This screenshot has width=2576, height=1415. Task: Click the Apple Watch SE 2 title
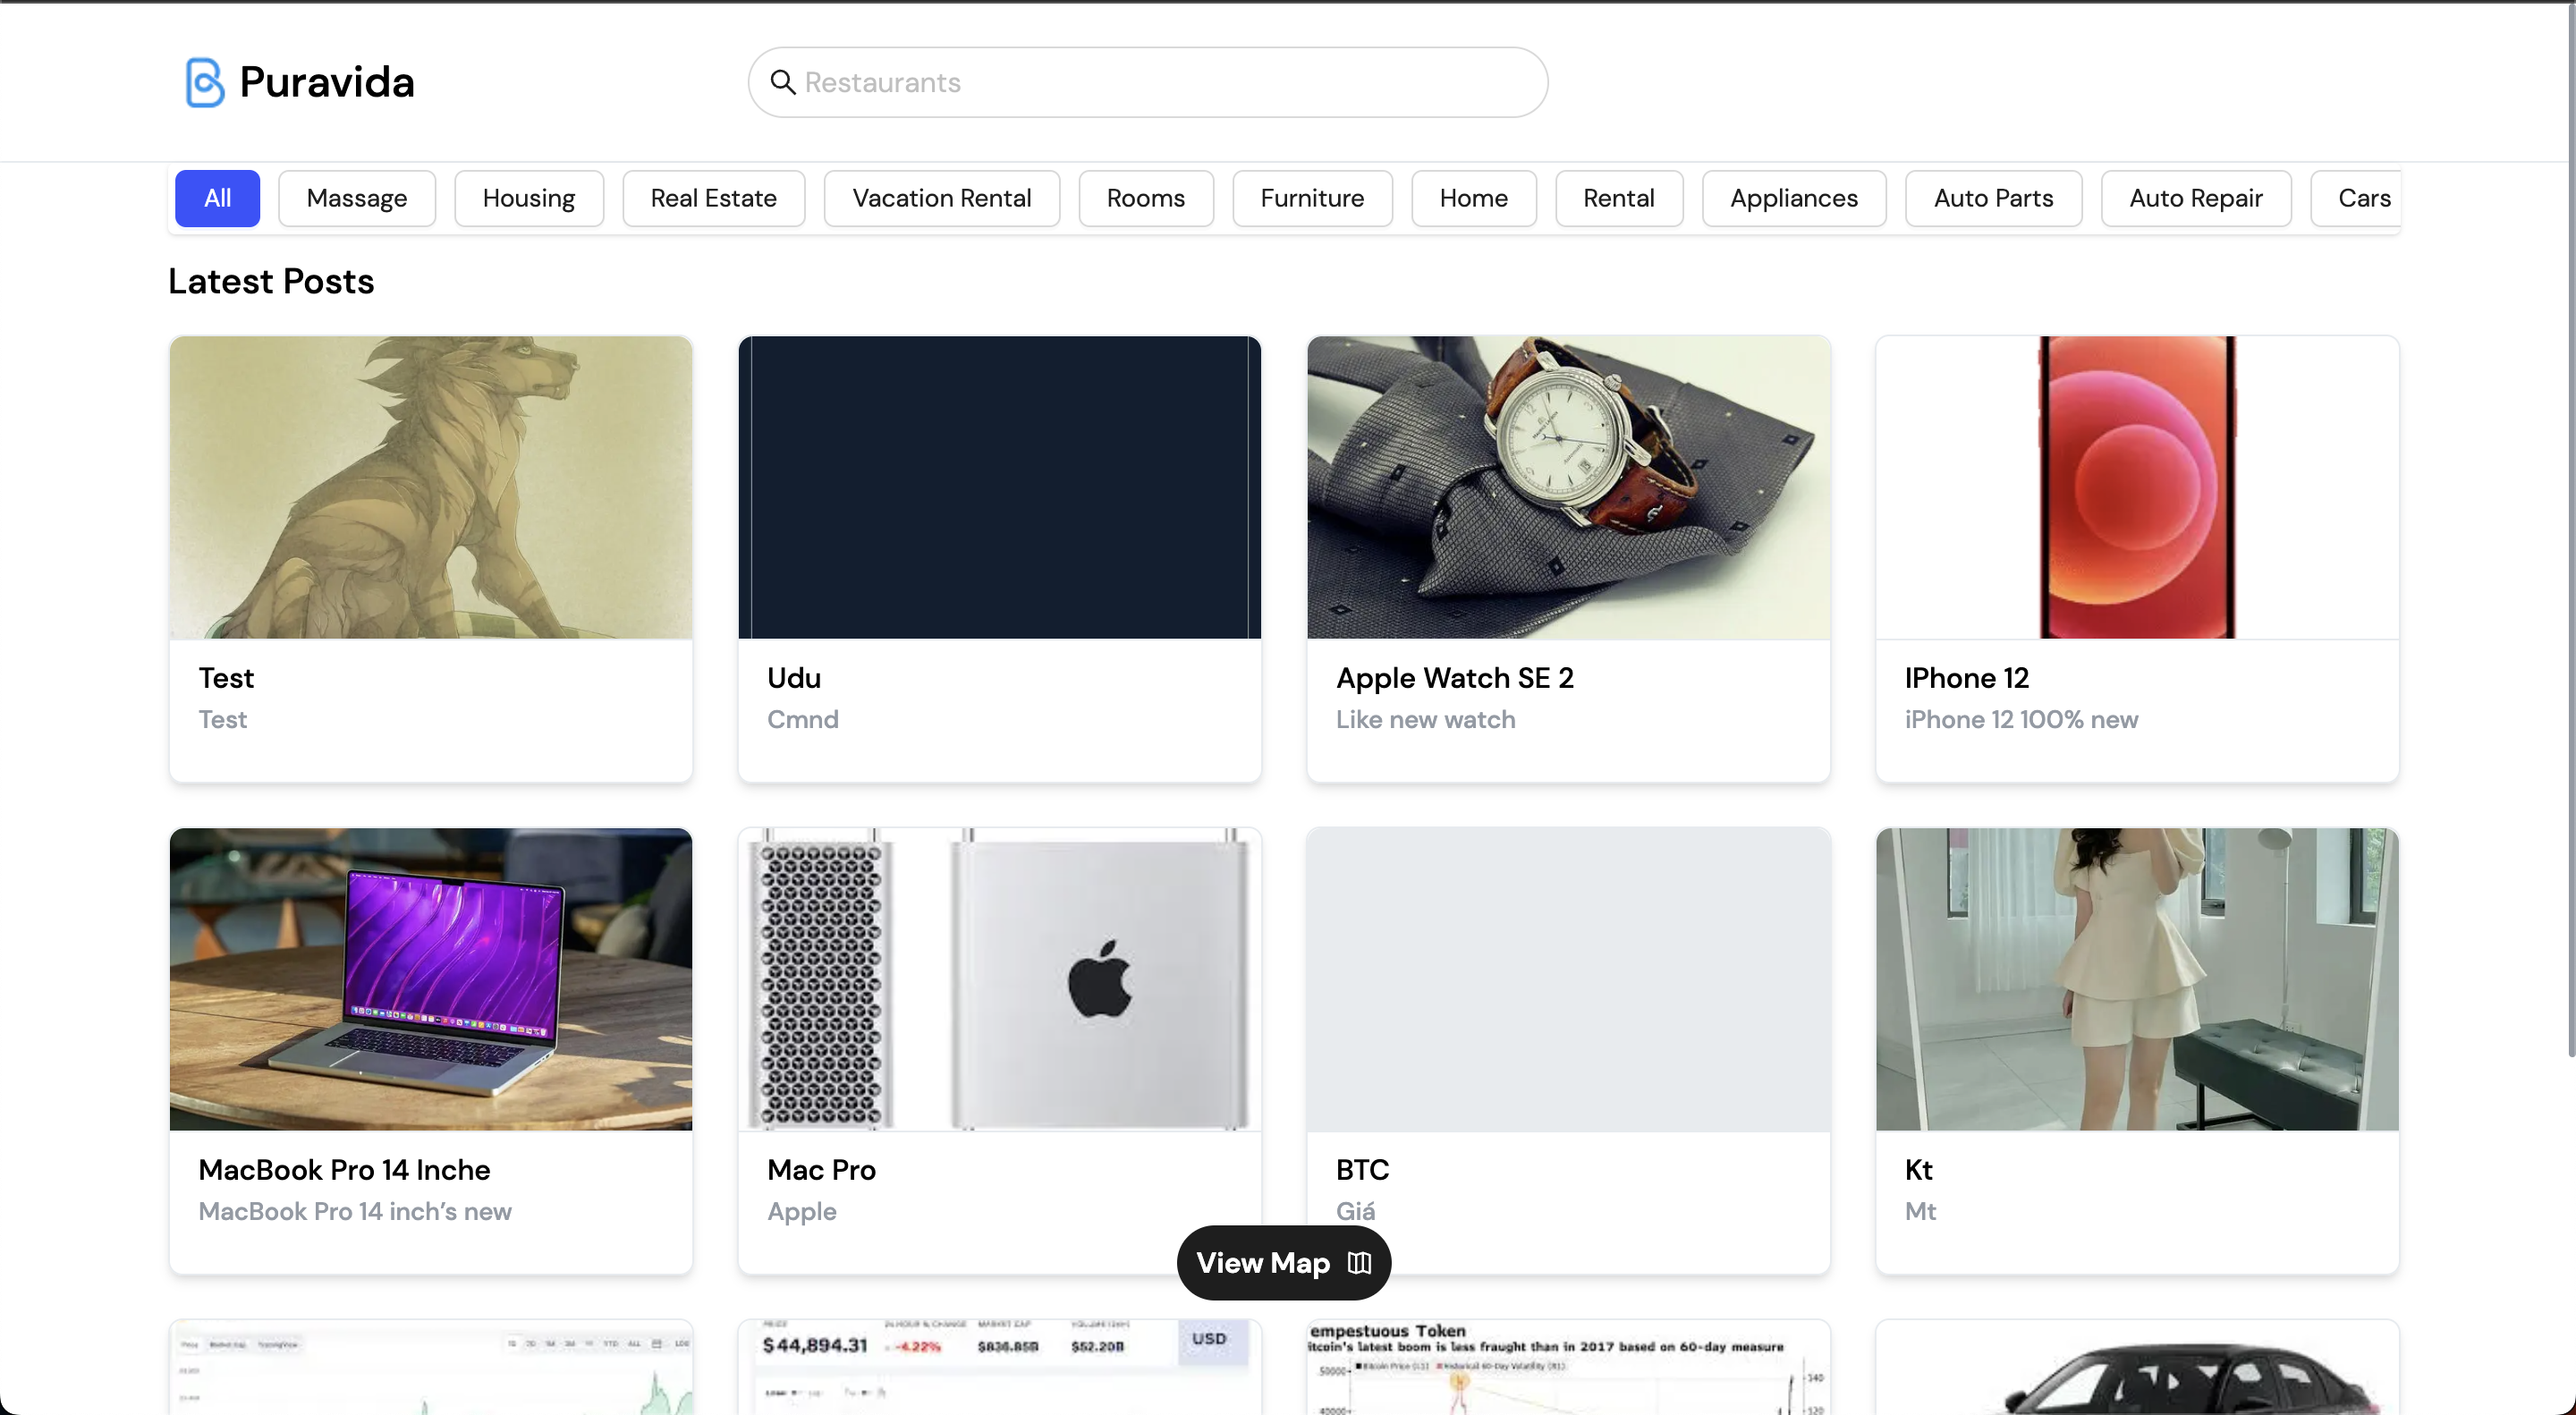(x=1455, y=678)
